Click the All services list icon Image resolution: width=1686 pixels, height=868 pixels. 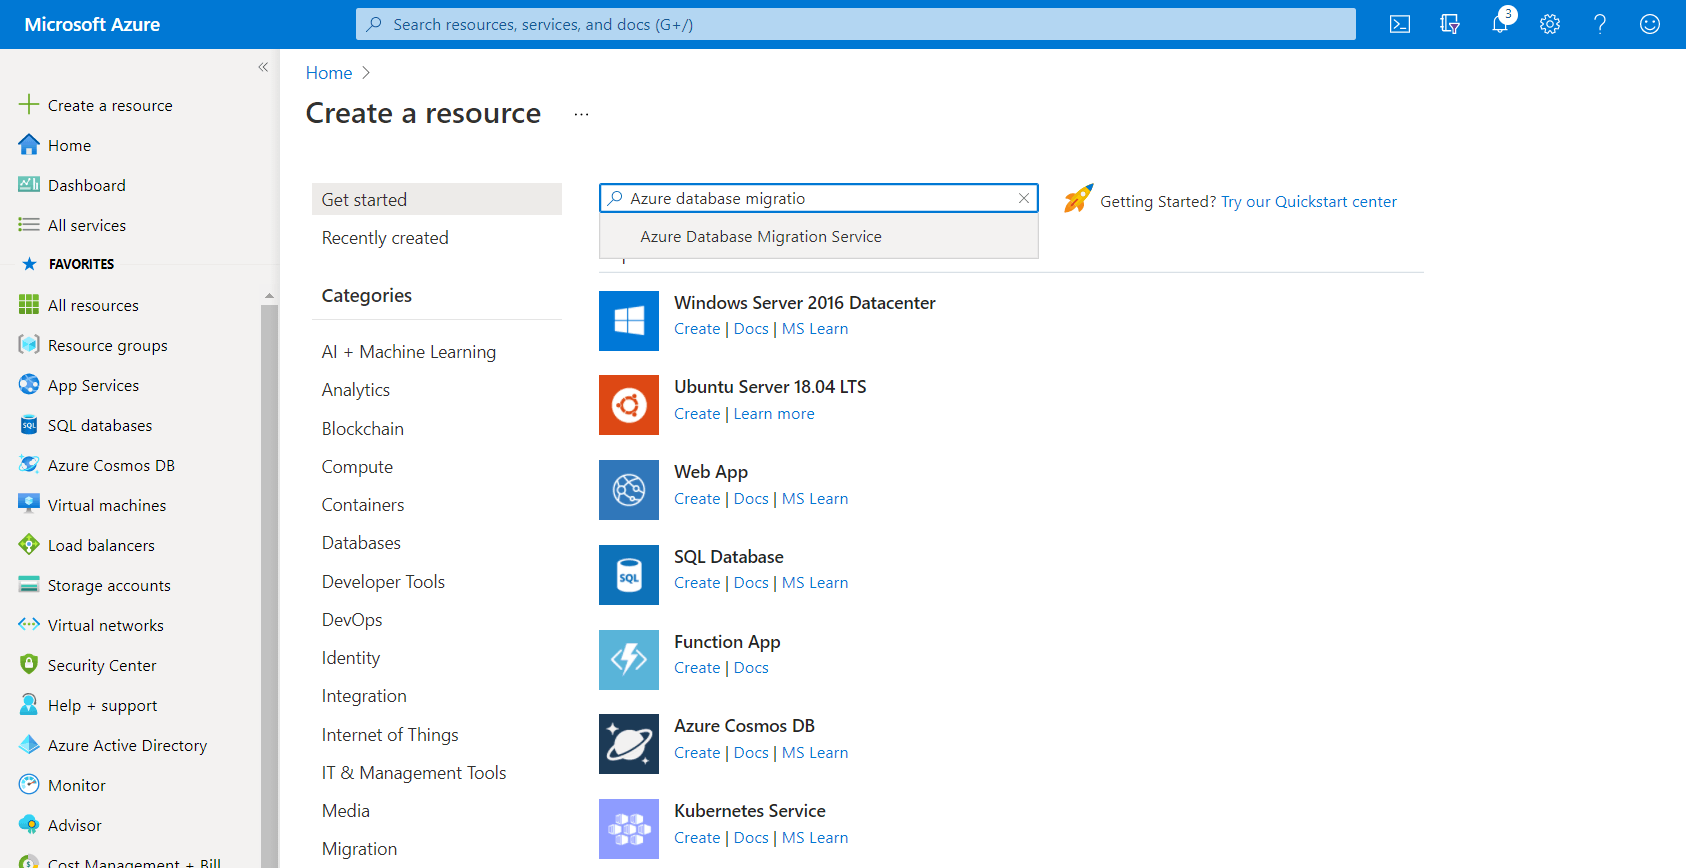pos(29,225)
